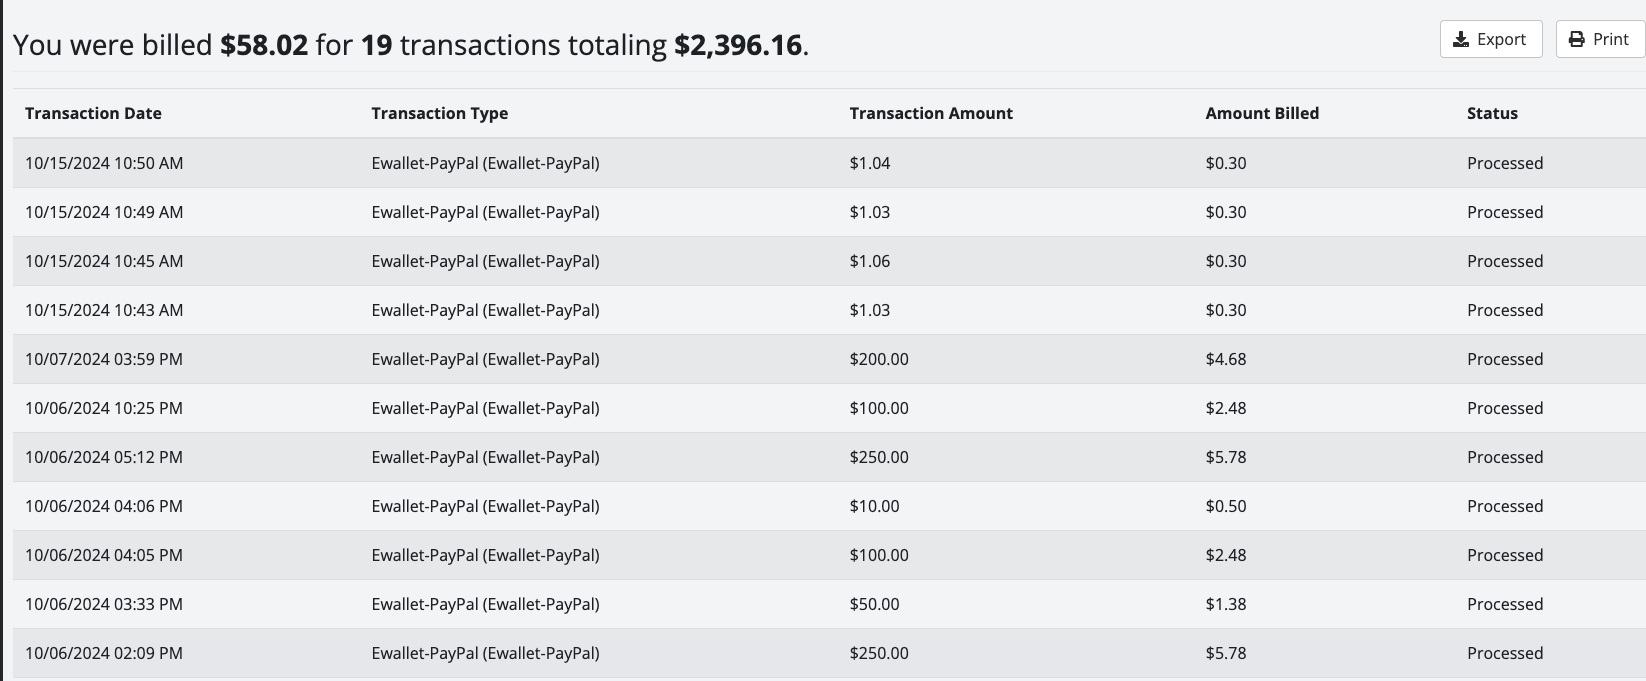Viewport: 1646px width, 681px height.
Task: Select the 10/06/2024 02:09 PM transaction
Action: (x=104, y=653)
